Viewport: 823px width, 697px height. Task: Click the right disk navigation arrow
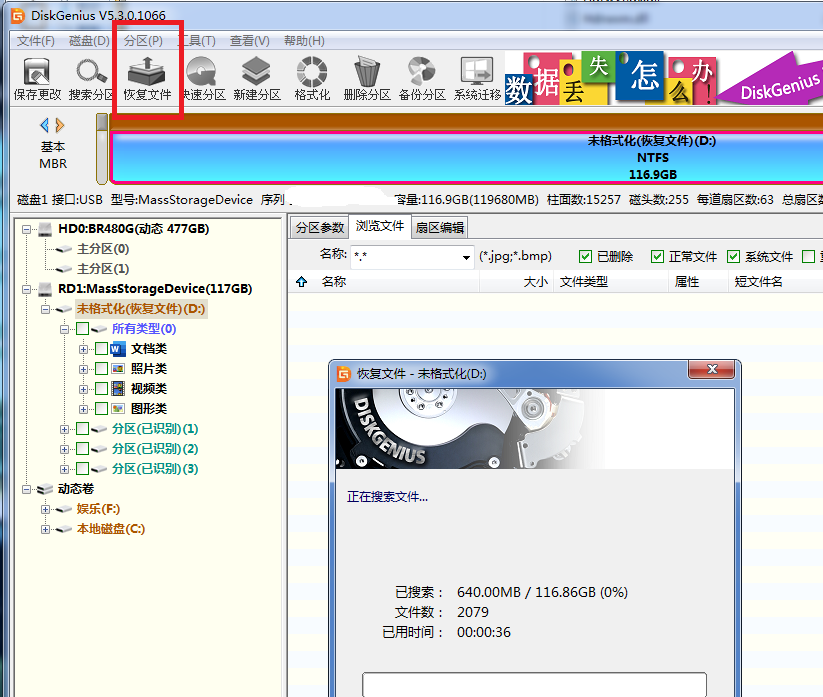tap(60, 125)
